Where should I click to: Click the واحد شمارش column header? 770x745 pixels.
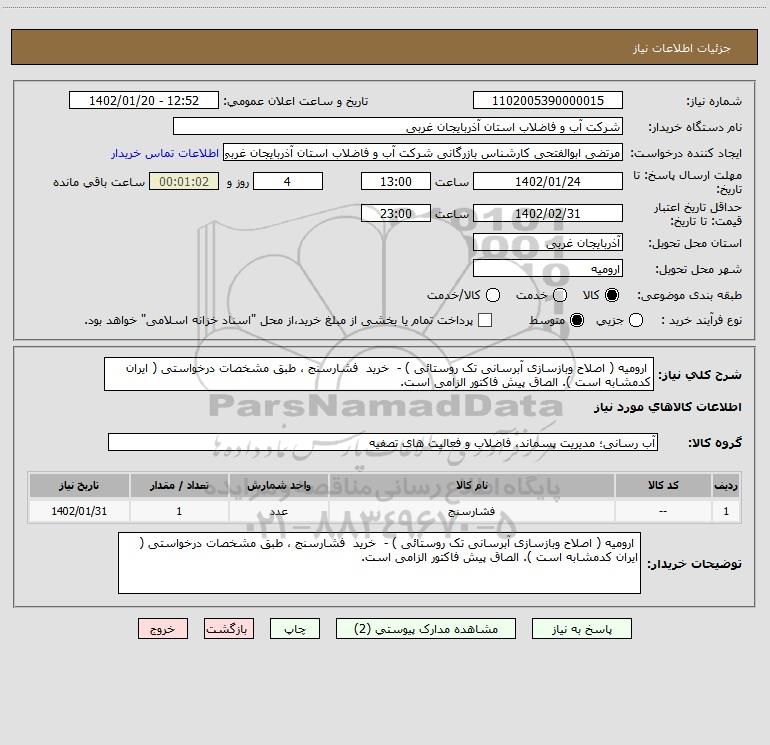[x=278, y=486]
